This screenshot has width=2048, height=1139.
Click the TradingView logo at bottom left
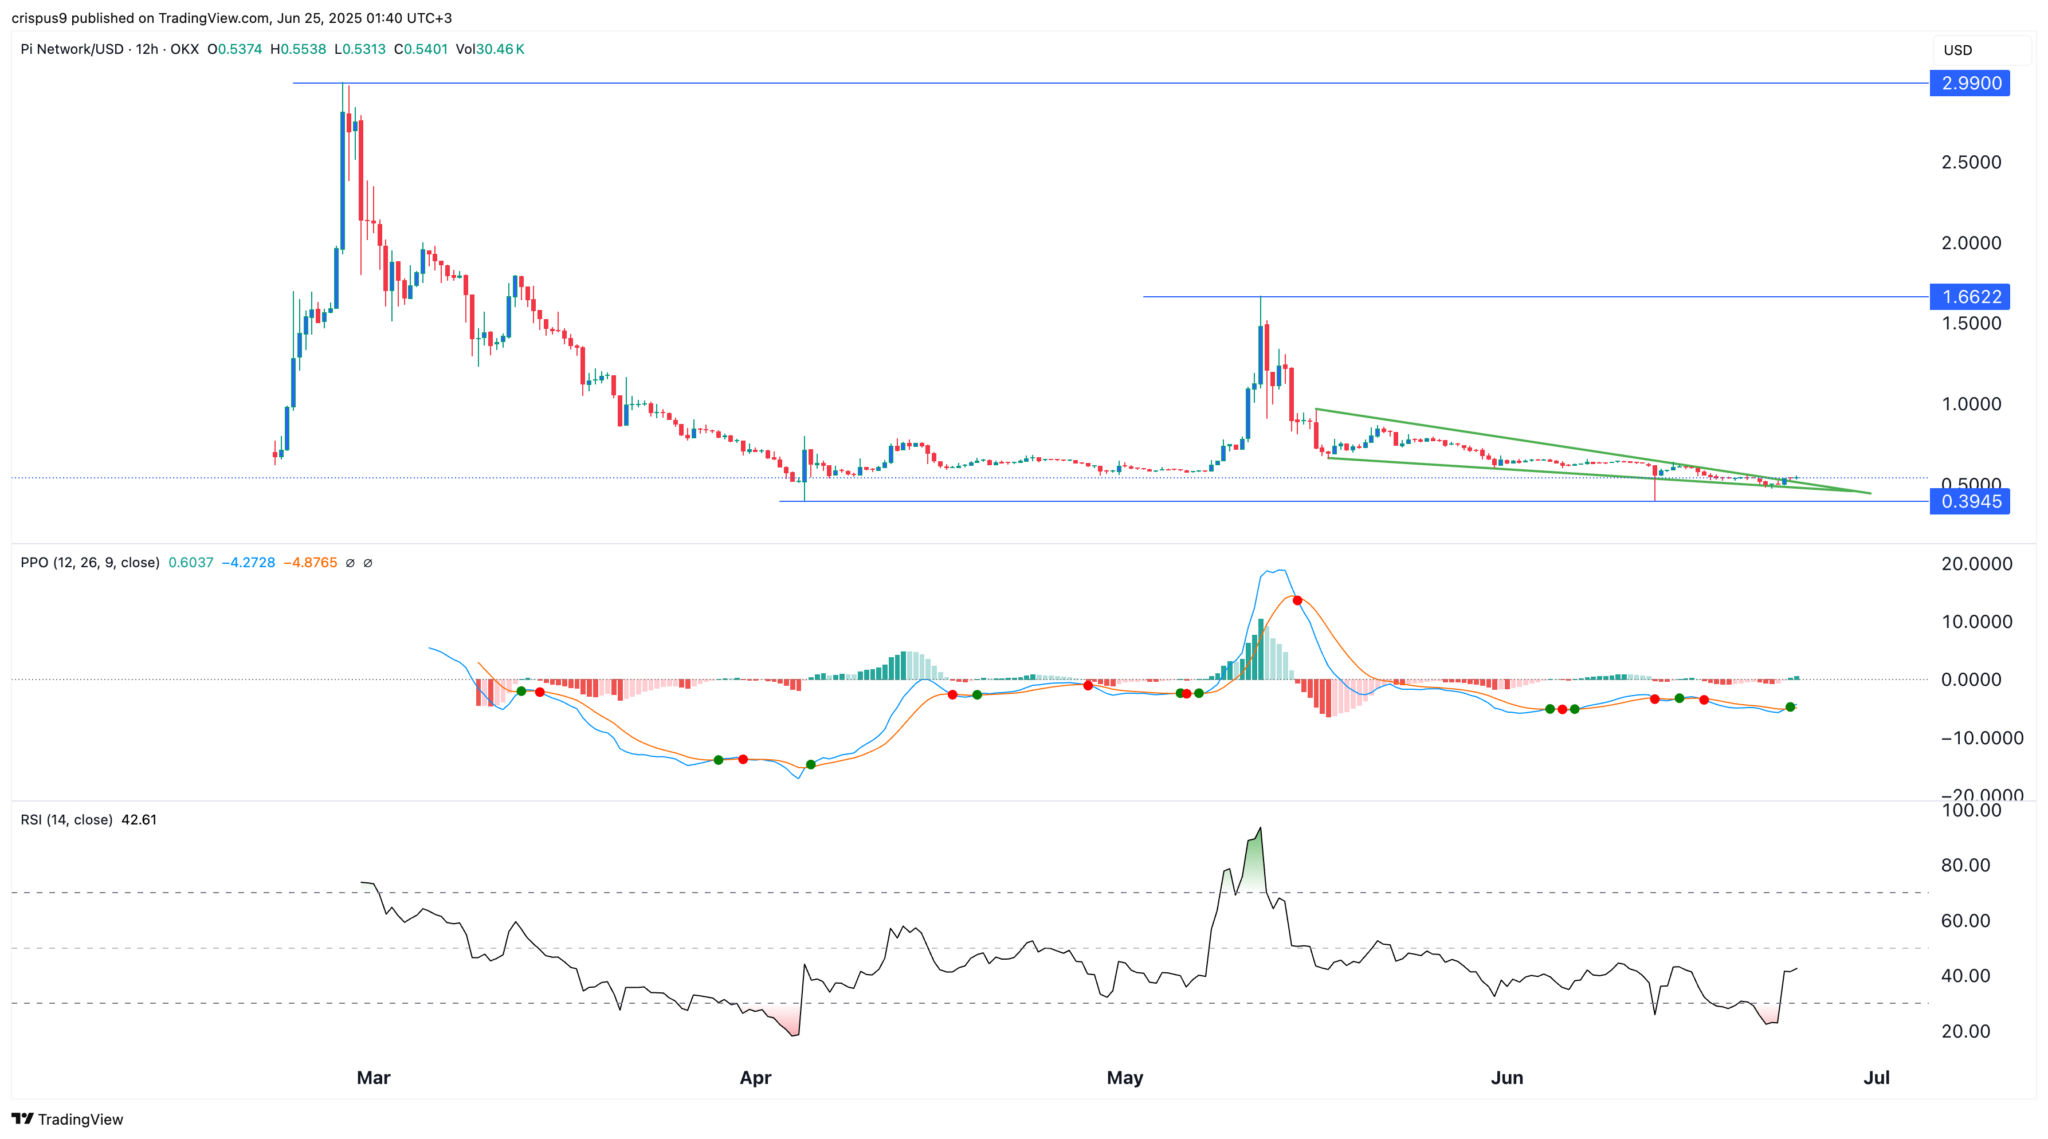tap(23, 1119)
